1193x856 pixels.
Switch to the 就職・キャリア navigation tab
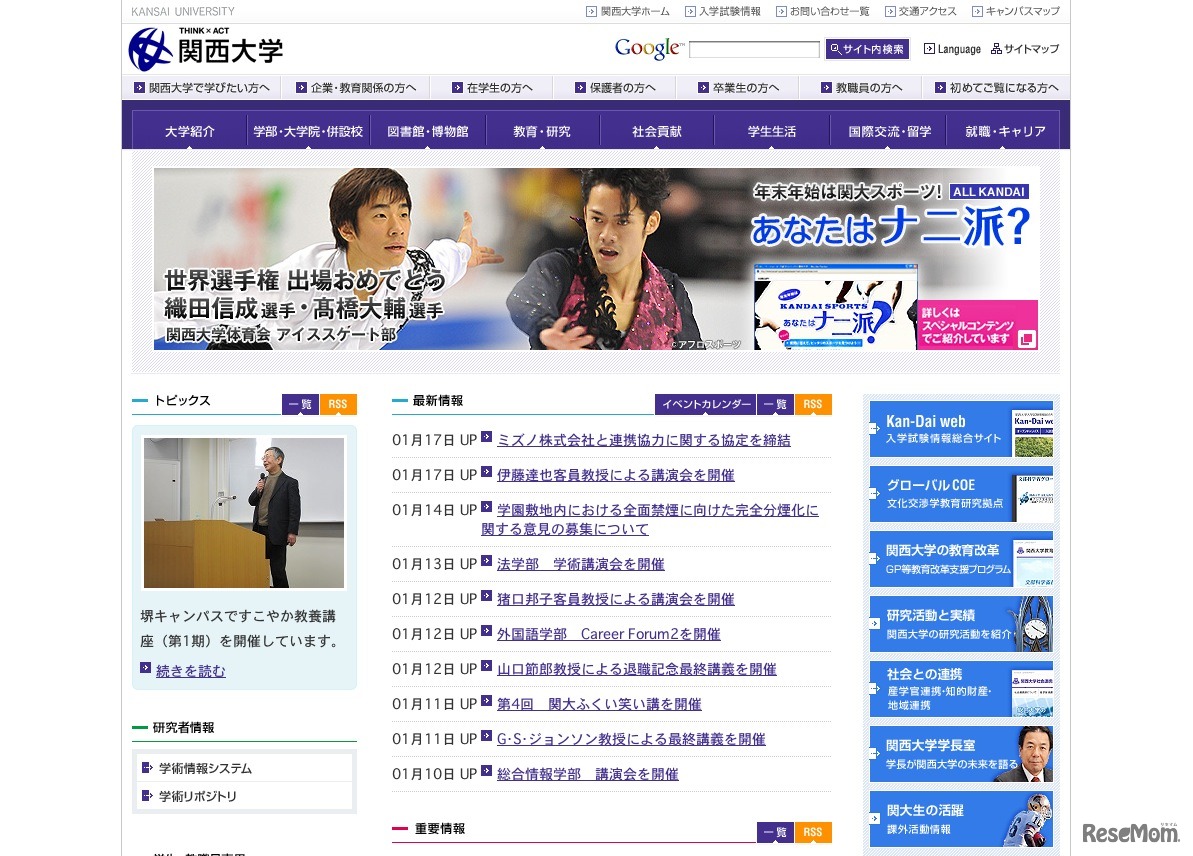[1003, 129]
